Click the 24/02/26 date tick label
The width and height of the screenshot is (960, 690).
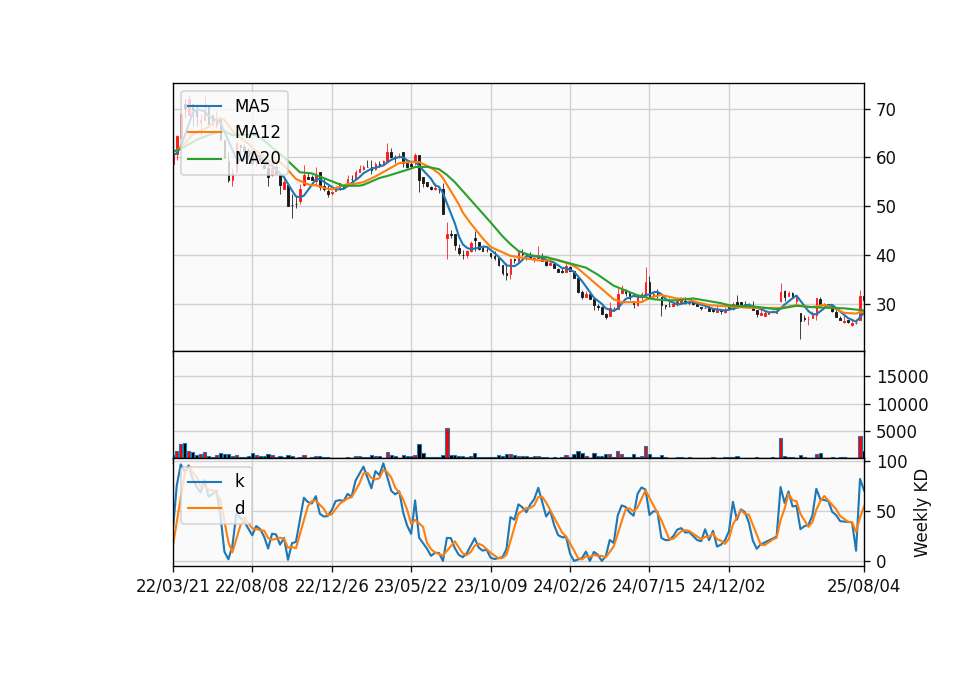coord(569,586)
